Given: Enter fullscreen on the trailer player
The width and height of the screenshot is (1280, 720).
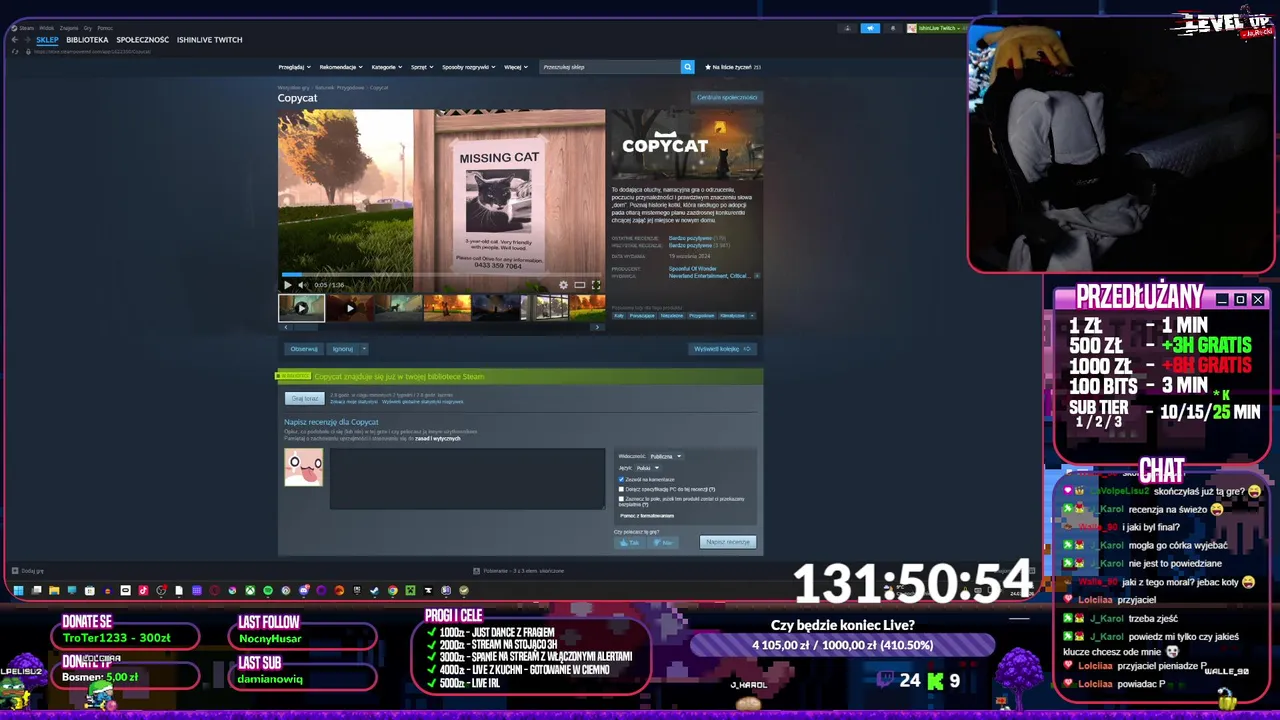Looking at the screenshot, I should click(596, 285).
